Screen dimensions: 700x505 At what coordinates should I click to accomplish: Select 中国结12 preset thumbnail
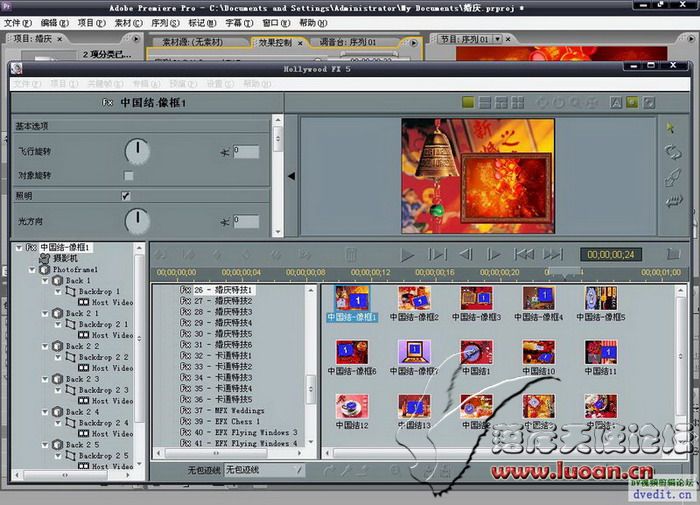click(352, 406)
